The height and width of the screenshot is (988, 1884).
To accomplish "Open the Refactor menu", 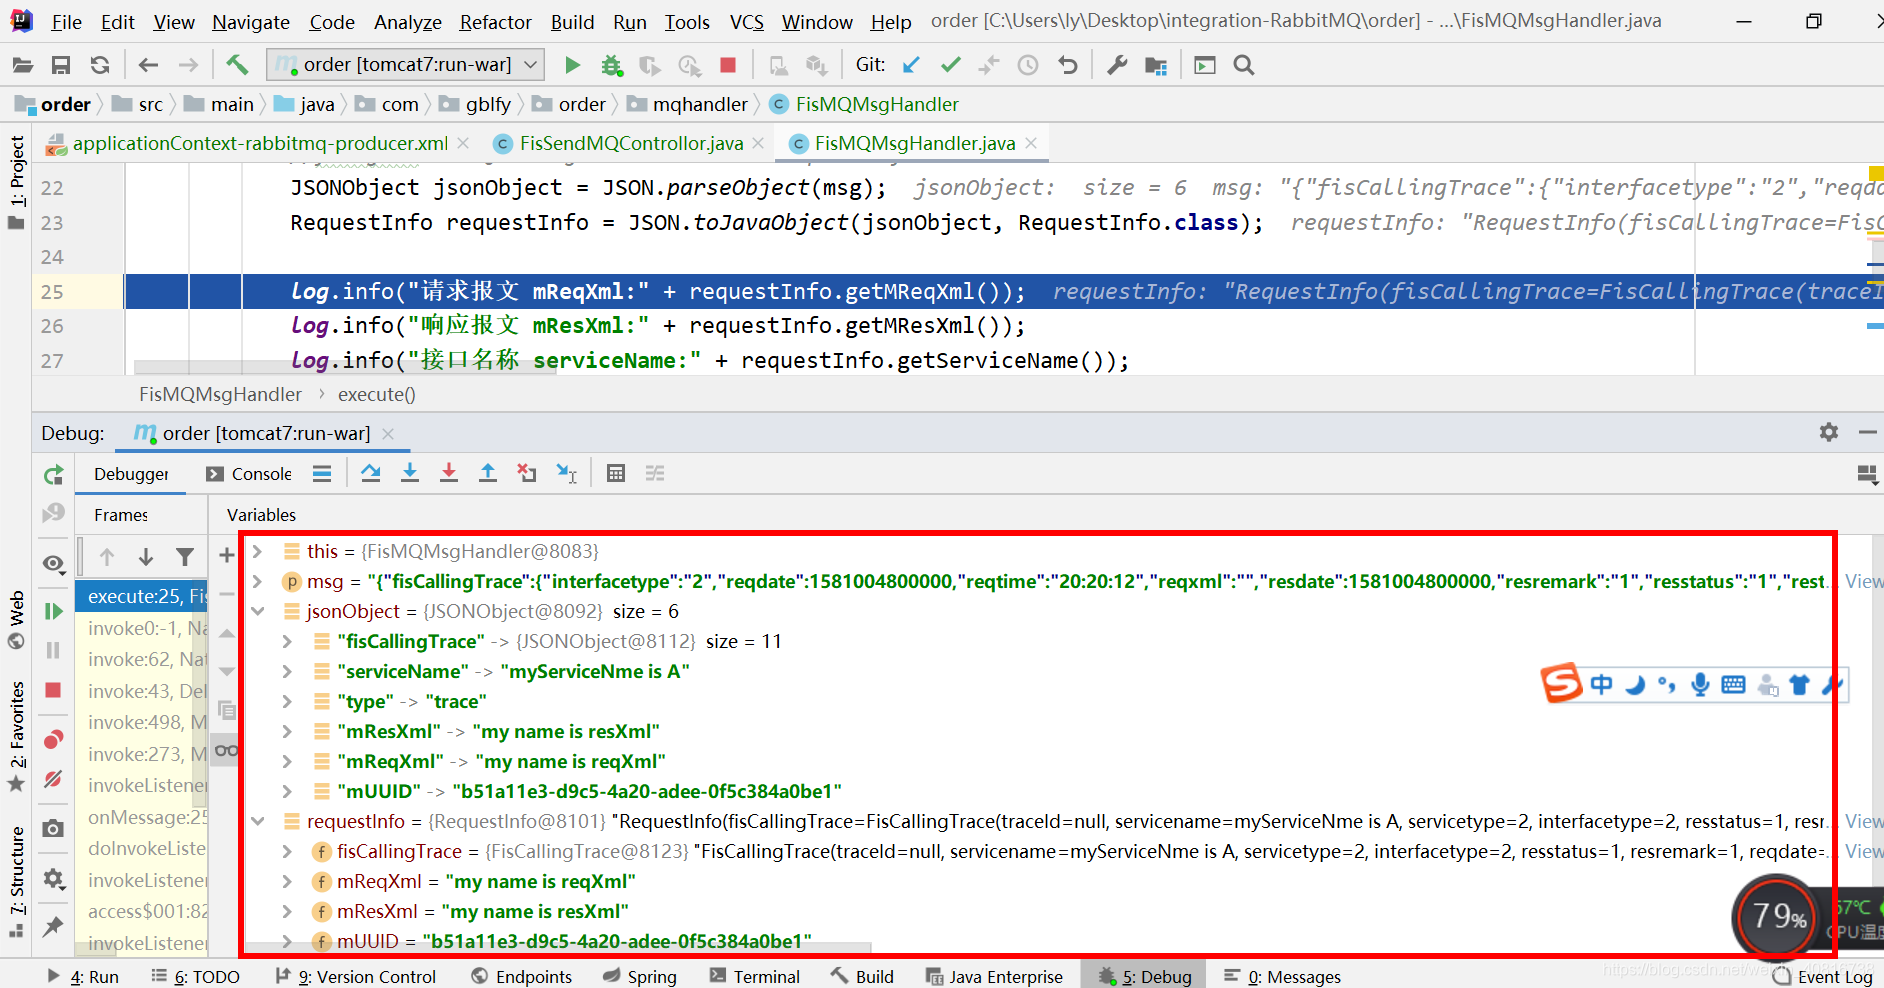I will click(x=495, y=22).
